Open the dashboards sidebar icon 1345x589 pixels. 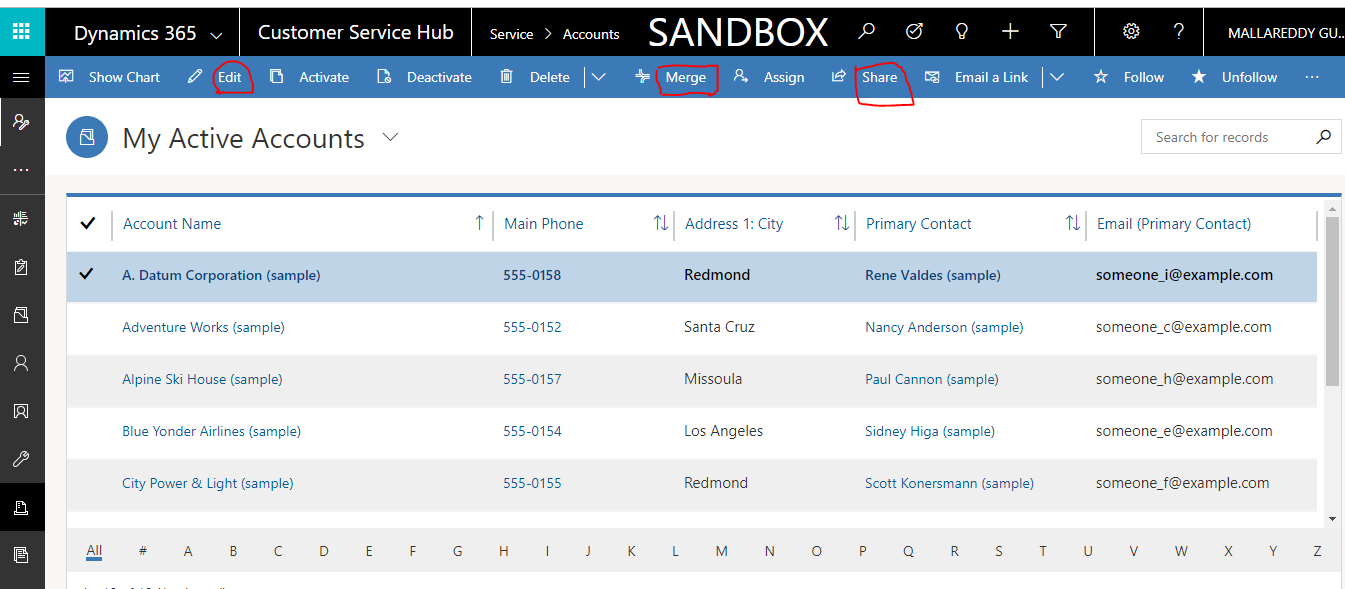[21, 219]
